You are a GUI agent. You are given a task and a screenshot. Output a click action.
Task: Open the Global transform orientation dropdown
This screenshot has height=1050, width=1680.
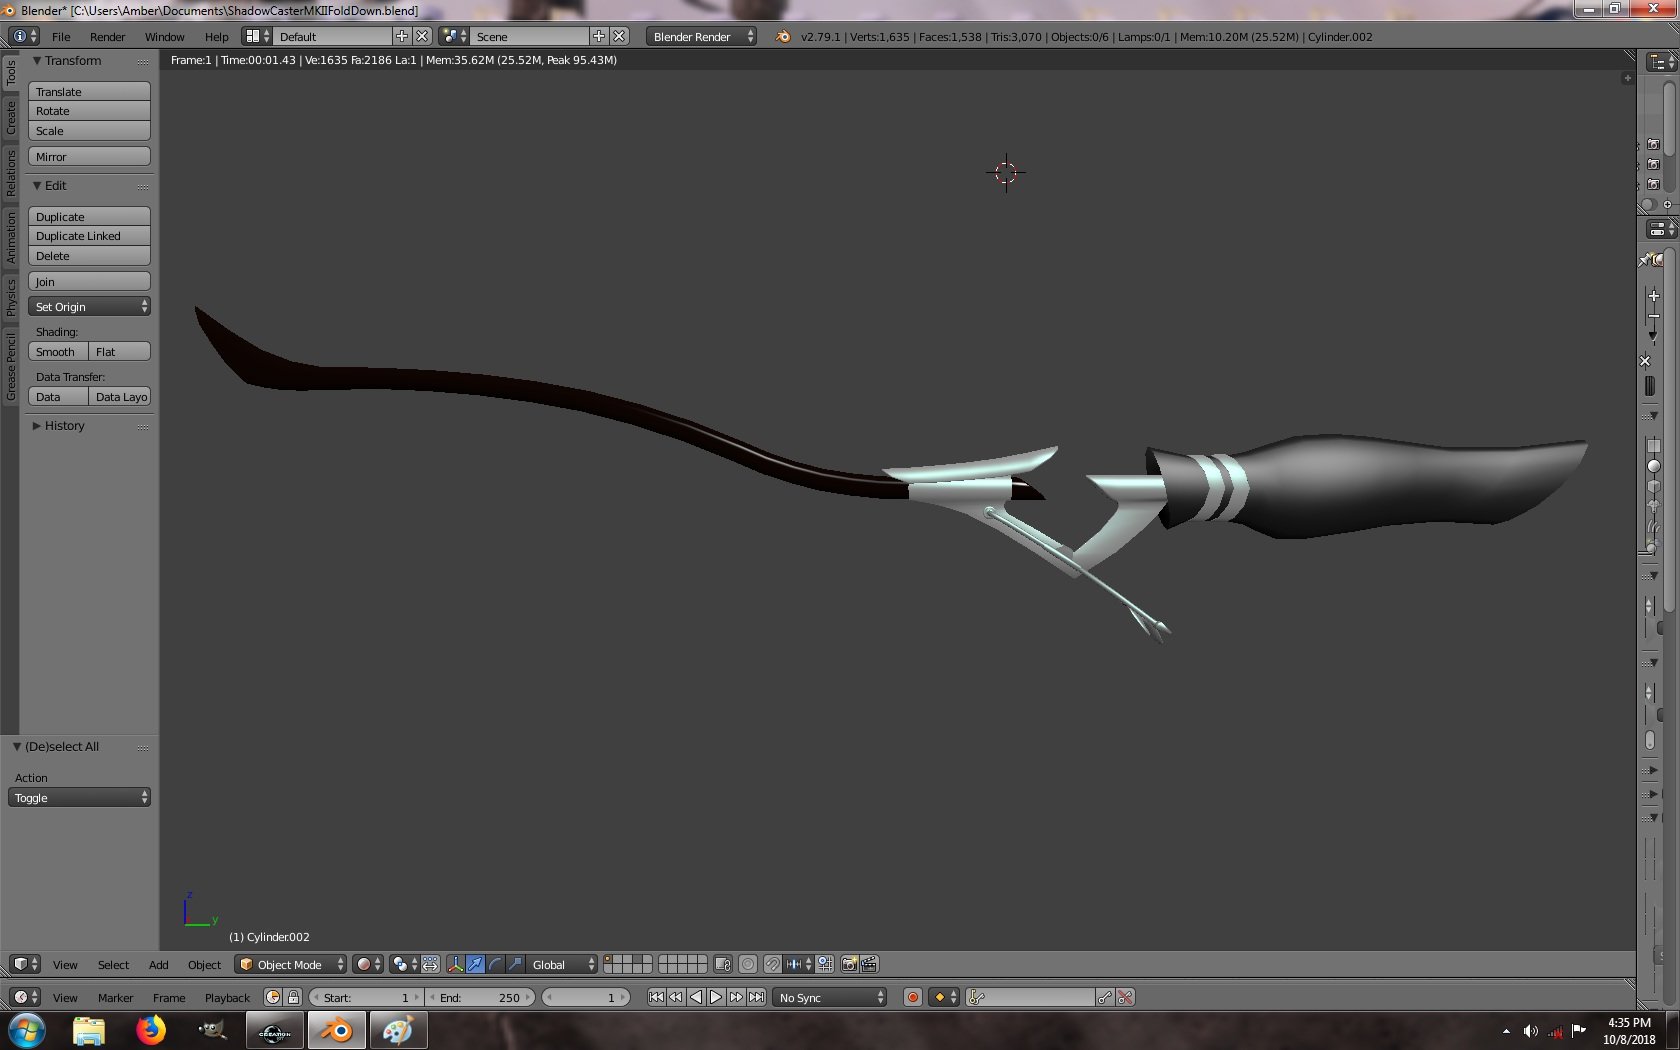(x=563, y=964)
